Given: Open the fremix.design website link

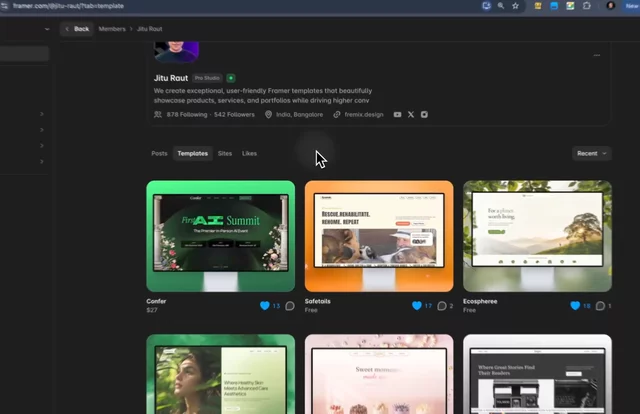Looking at the screenshot, I should tap(364, 114).
